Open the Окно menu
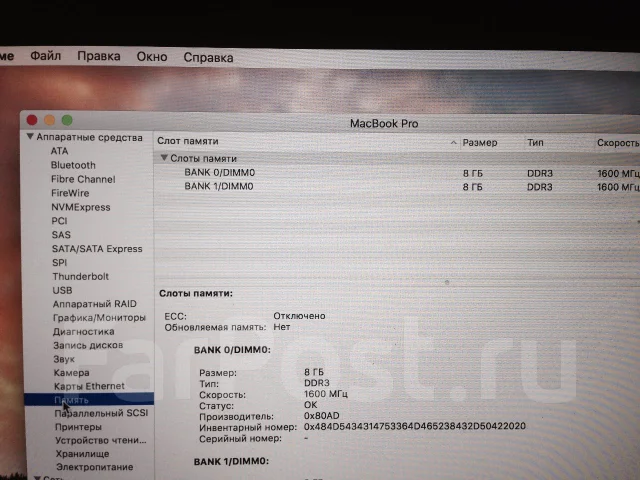 pos(152,56)
